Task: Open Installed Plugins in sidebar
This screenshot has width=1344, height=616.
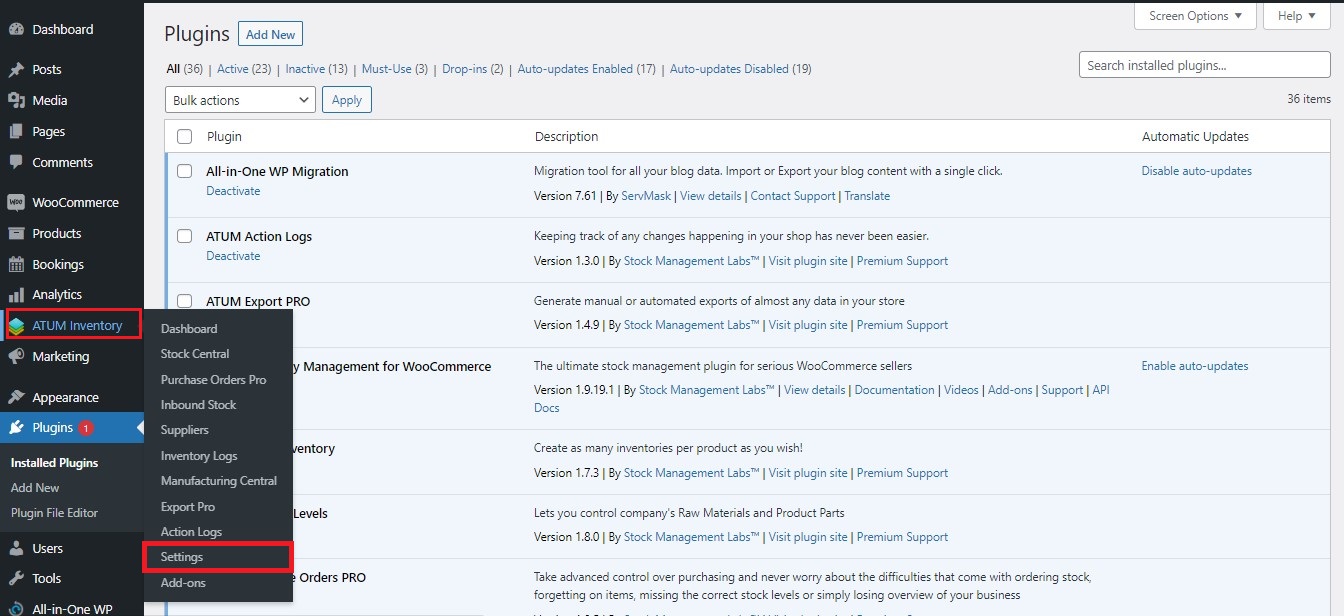Action: coord(54,463)
